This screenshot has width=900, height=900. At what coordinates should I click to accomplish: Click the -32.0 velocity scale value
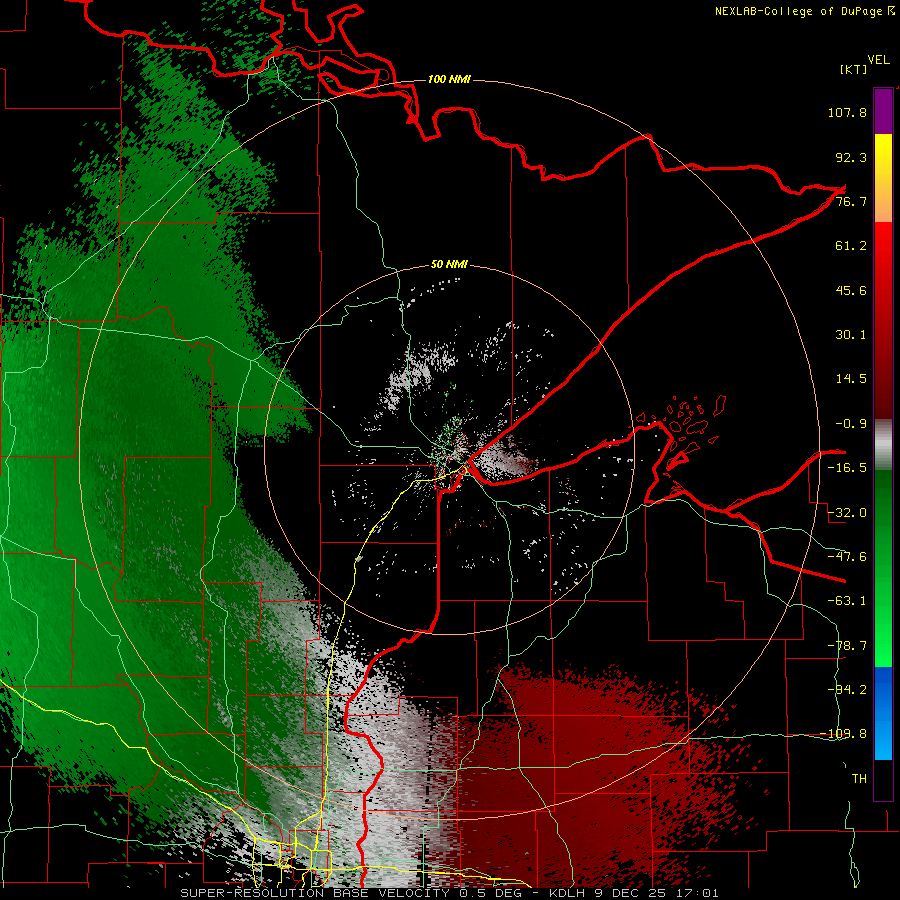point(847,513)
